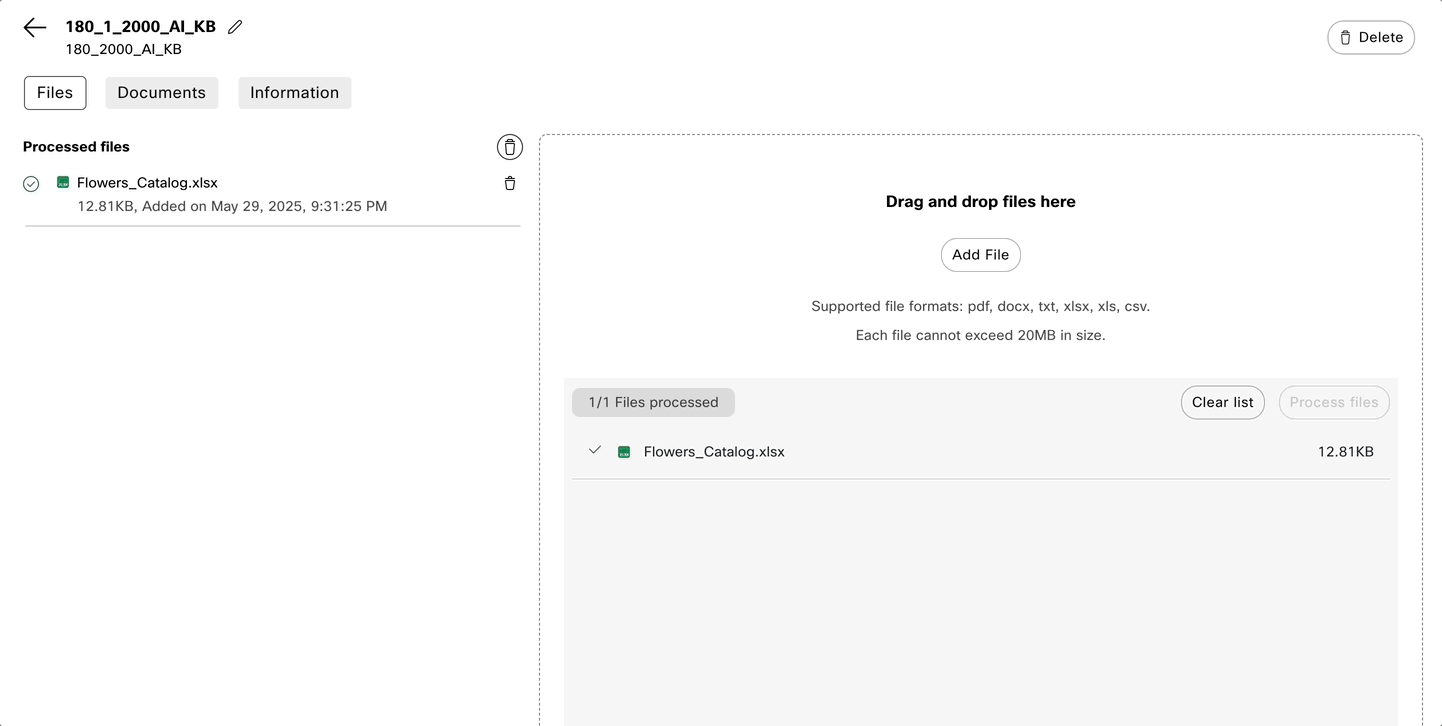Click the green xlsx icon in Processed files
Image resolution: width=1442 pixels, height=726 pixels.
tap(63, 183)
